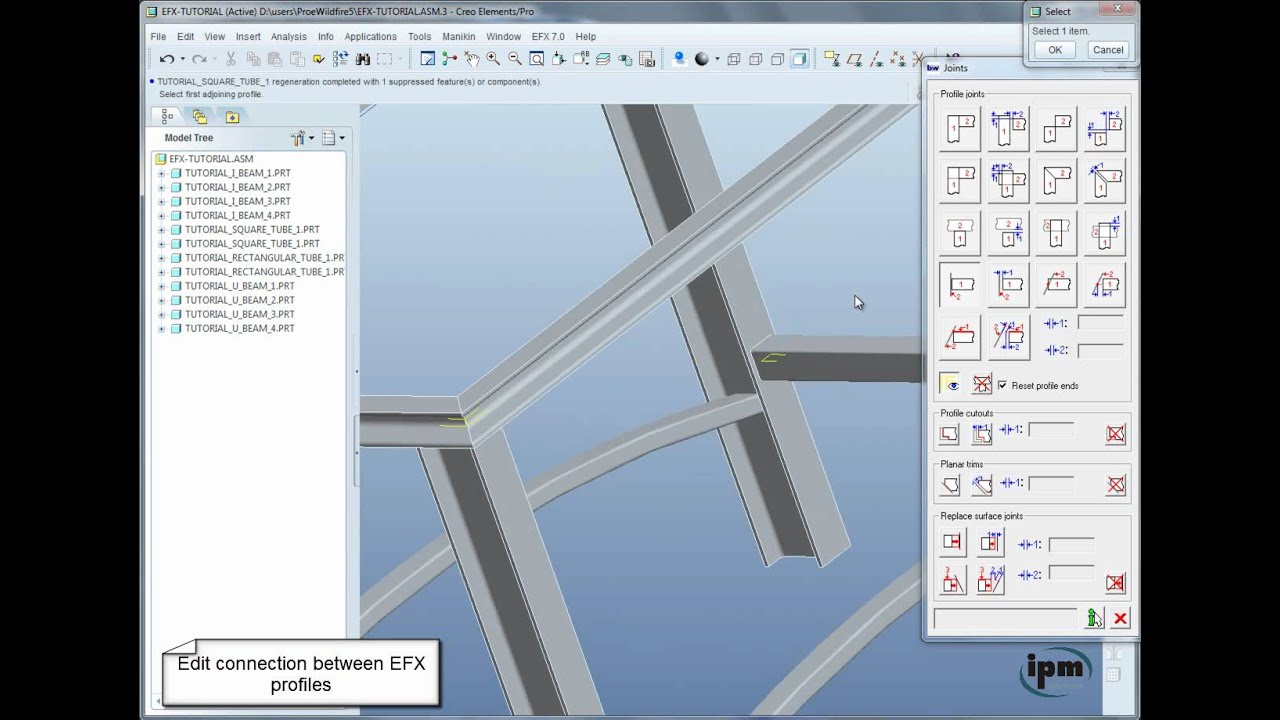Click the shaded sphere display icon
1280x720 pixels.
[701, 59]
